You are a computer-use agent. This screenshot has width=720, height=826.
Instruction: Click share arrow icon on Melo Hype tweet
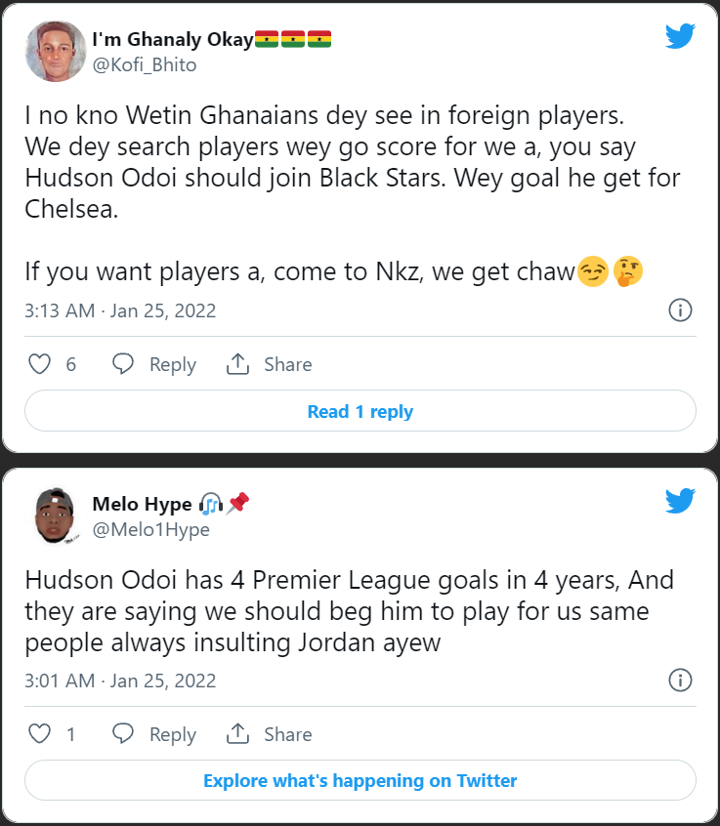pos(238,734)
